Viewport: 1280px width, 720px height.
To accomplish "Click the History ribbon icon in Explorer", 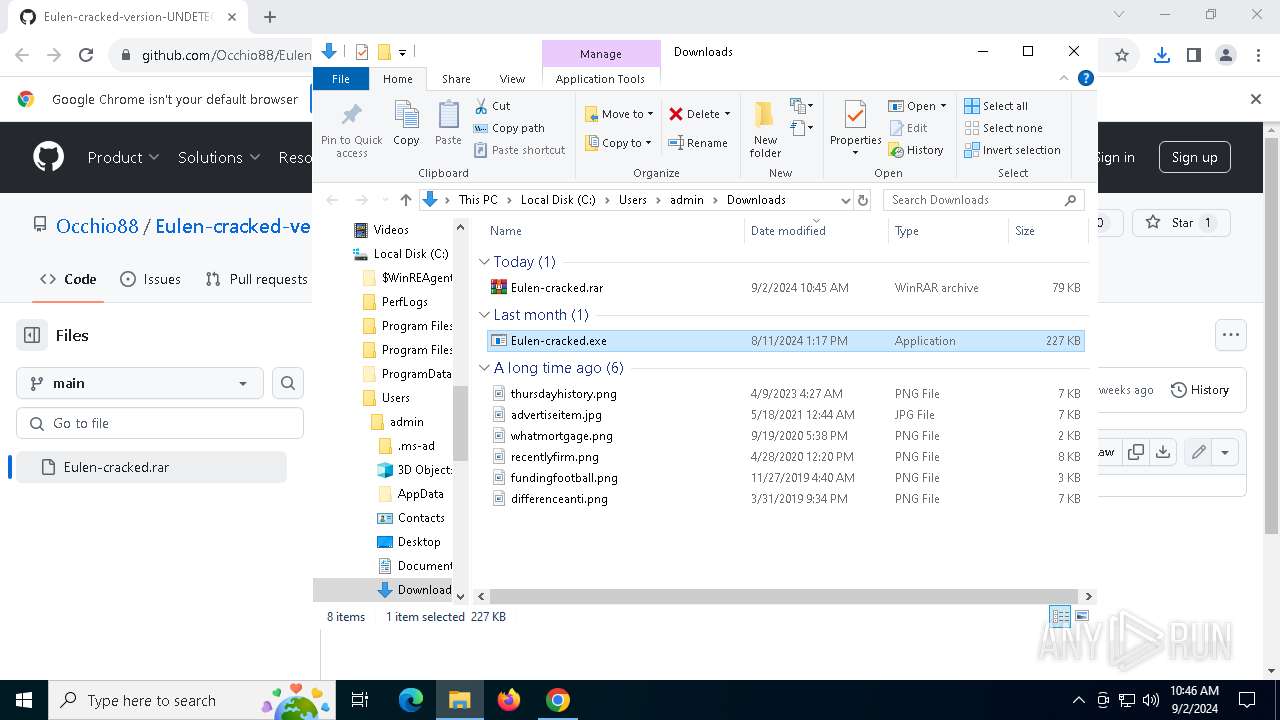I will coord(916,150).
